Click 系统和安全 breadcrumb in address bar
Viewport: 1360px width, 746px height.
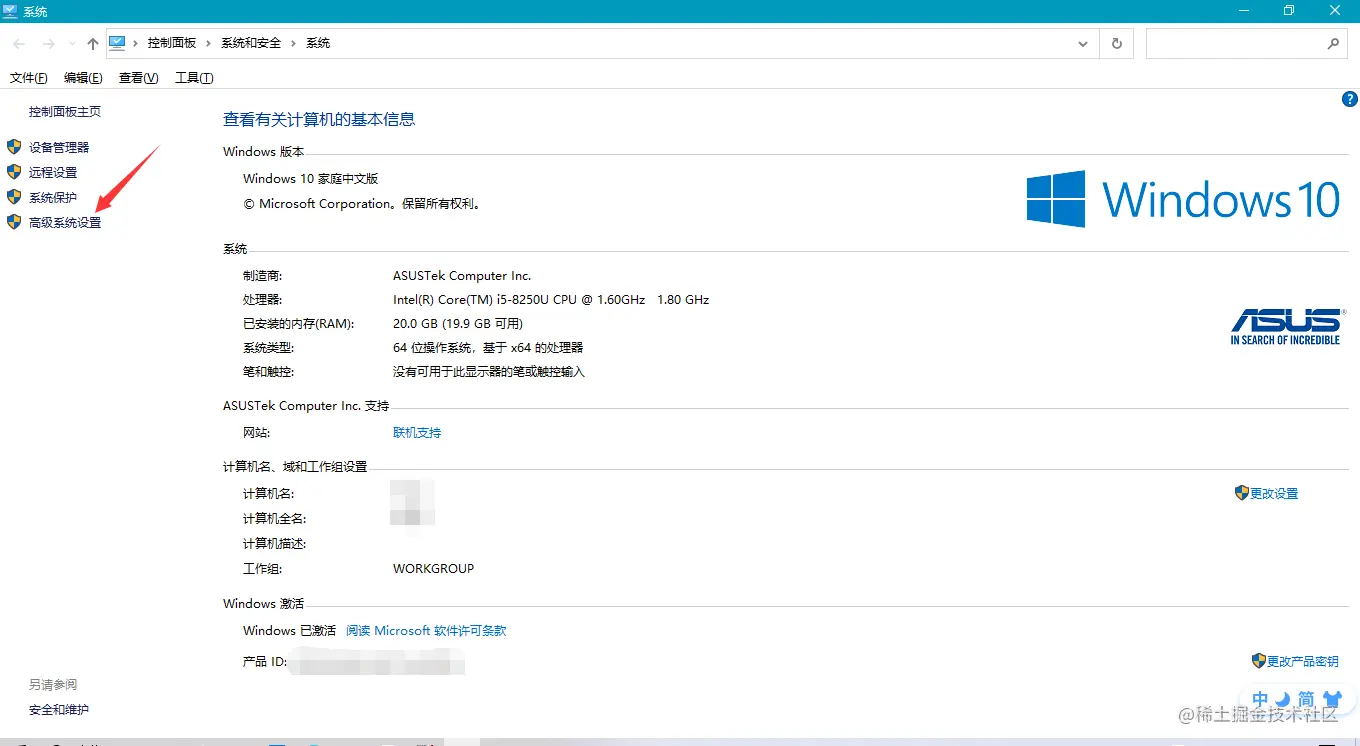click(251, 43)
